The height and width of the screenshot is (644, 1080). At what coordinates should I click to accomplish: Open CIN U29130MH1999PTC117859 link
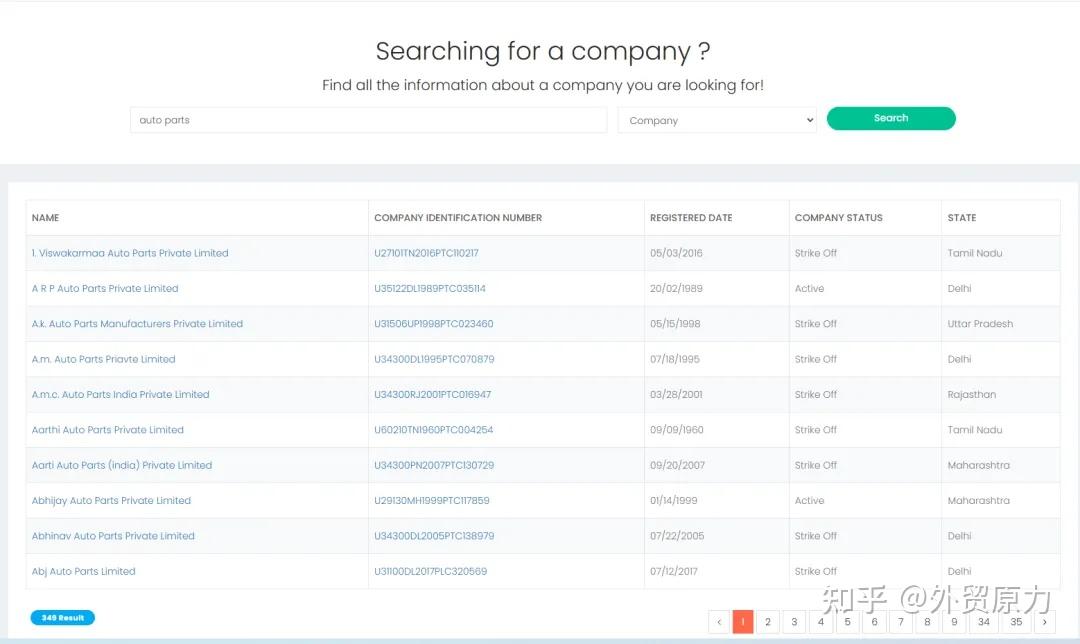tap(432, 501)
